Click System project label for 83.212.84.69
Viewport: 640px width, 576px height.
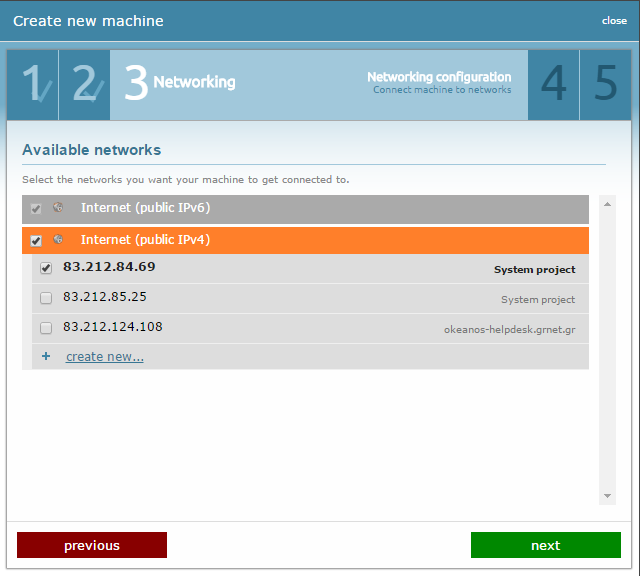[535, 270]
